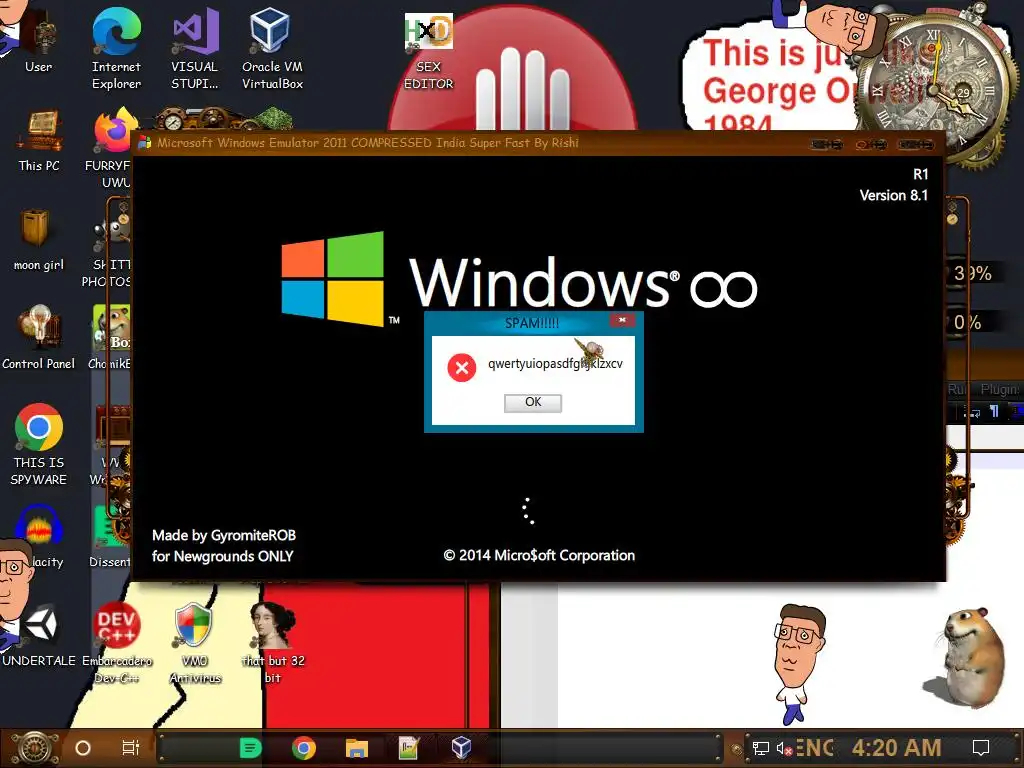1024x768 pixels.
Task: Open Cortana search circle on taskbar
Action: point(83,748)
